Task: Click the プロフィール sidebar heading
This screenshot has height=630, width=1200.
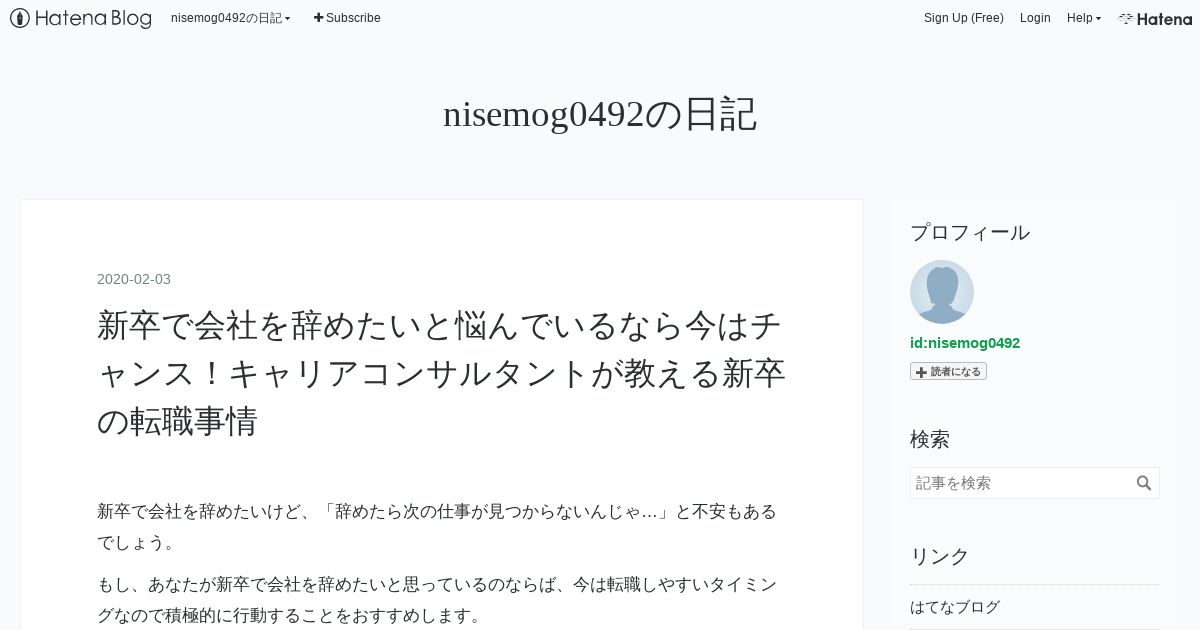Action: [970, 232]
